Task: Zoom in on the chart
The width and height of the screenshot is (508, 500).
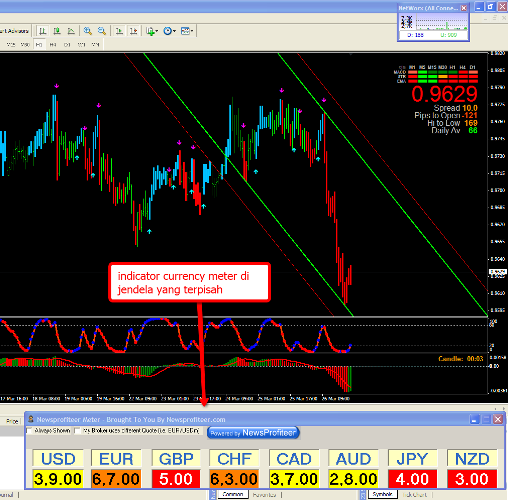Action: [88, 31]
